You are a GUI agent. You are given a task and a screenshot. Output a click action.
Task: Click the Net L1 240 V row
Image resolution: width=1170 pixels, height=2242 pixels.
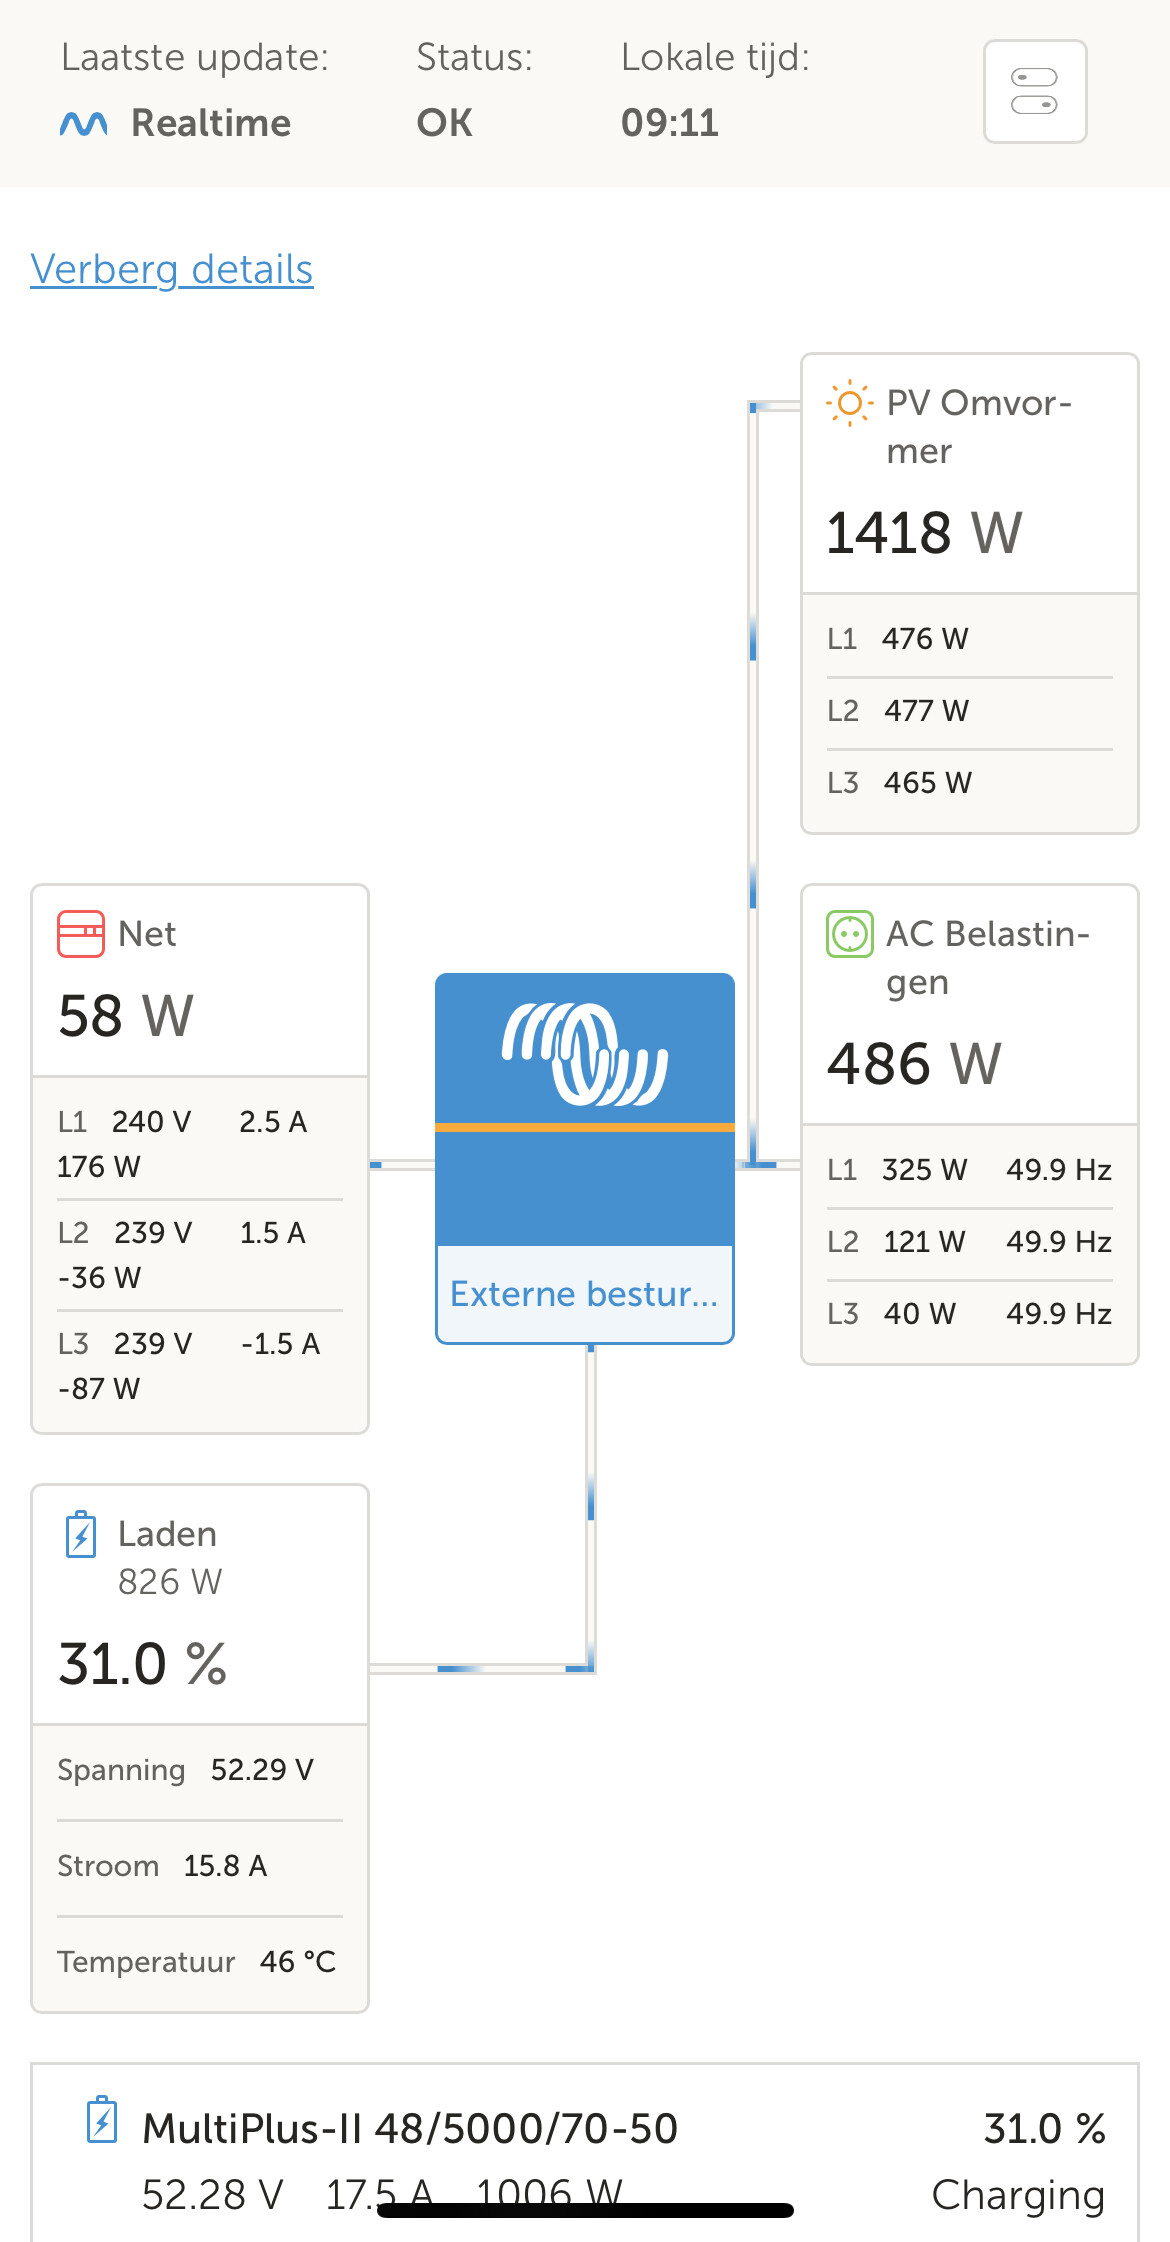pos(182,1143)
